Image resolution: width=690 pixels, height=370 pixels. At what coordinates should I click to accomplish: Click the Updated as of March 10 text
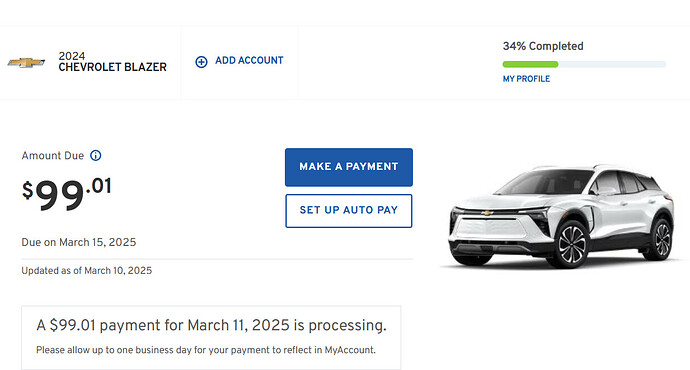point(87,271)
